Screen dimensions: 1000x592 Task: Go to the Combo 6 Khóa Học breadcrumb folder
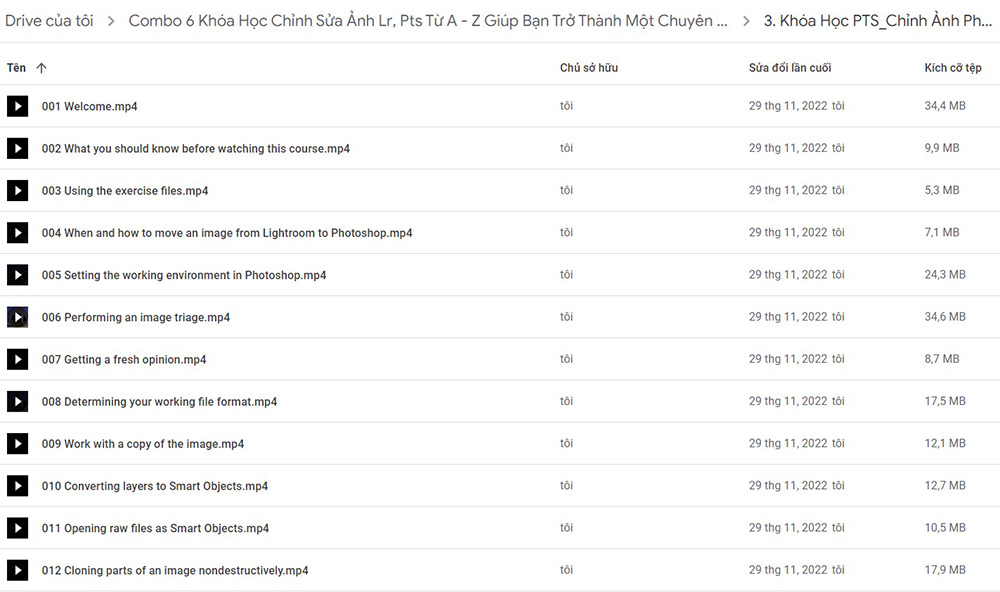(428, 21)
